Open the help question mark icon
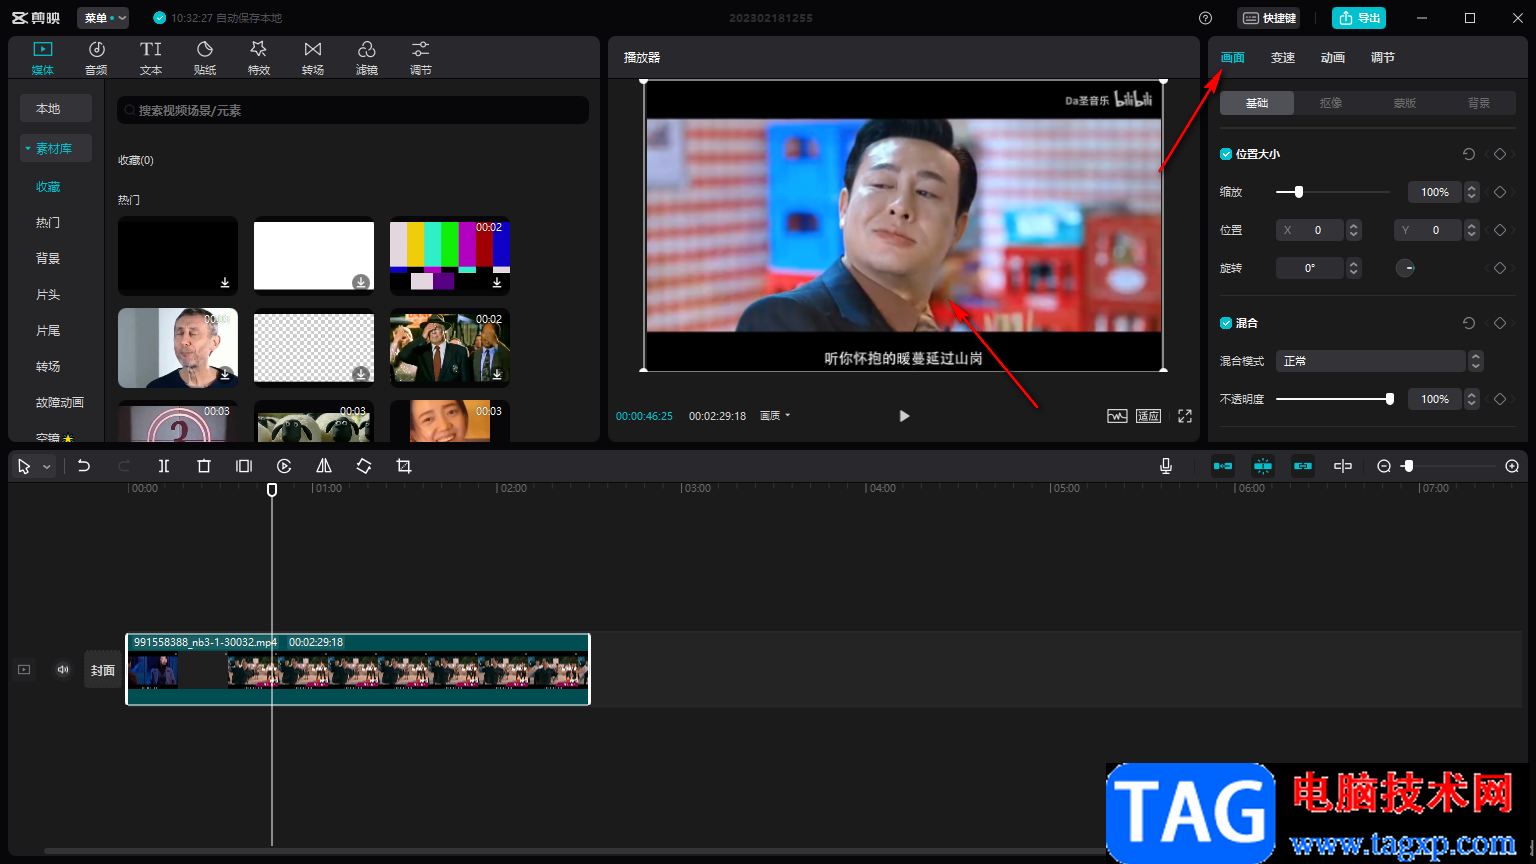Screen dimensions: 1536x864 coord(1205,18)
